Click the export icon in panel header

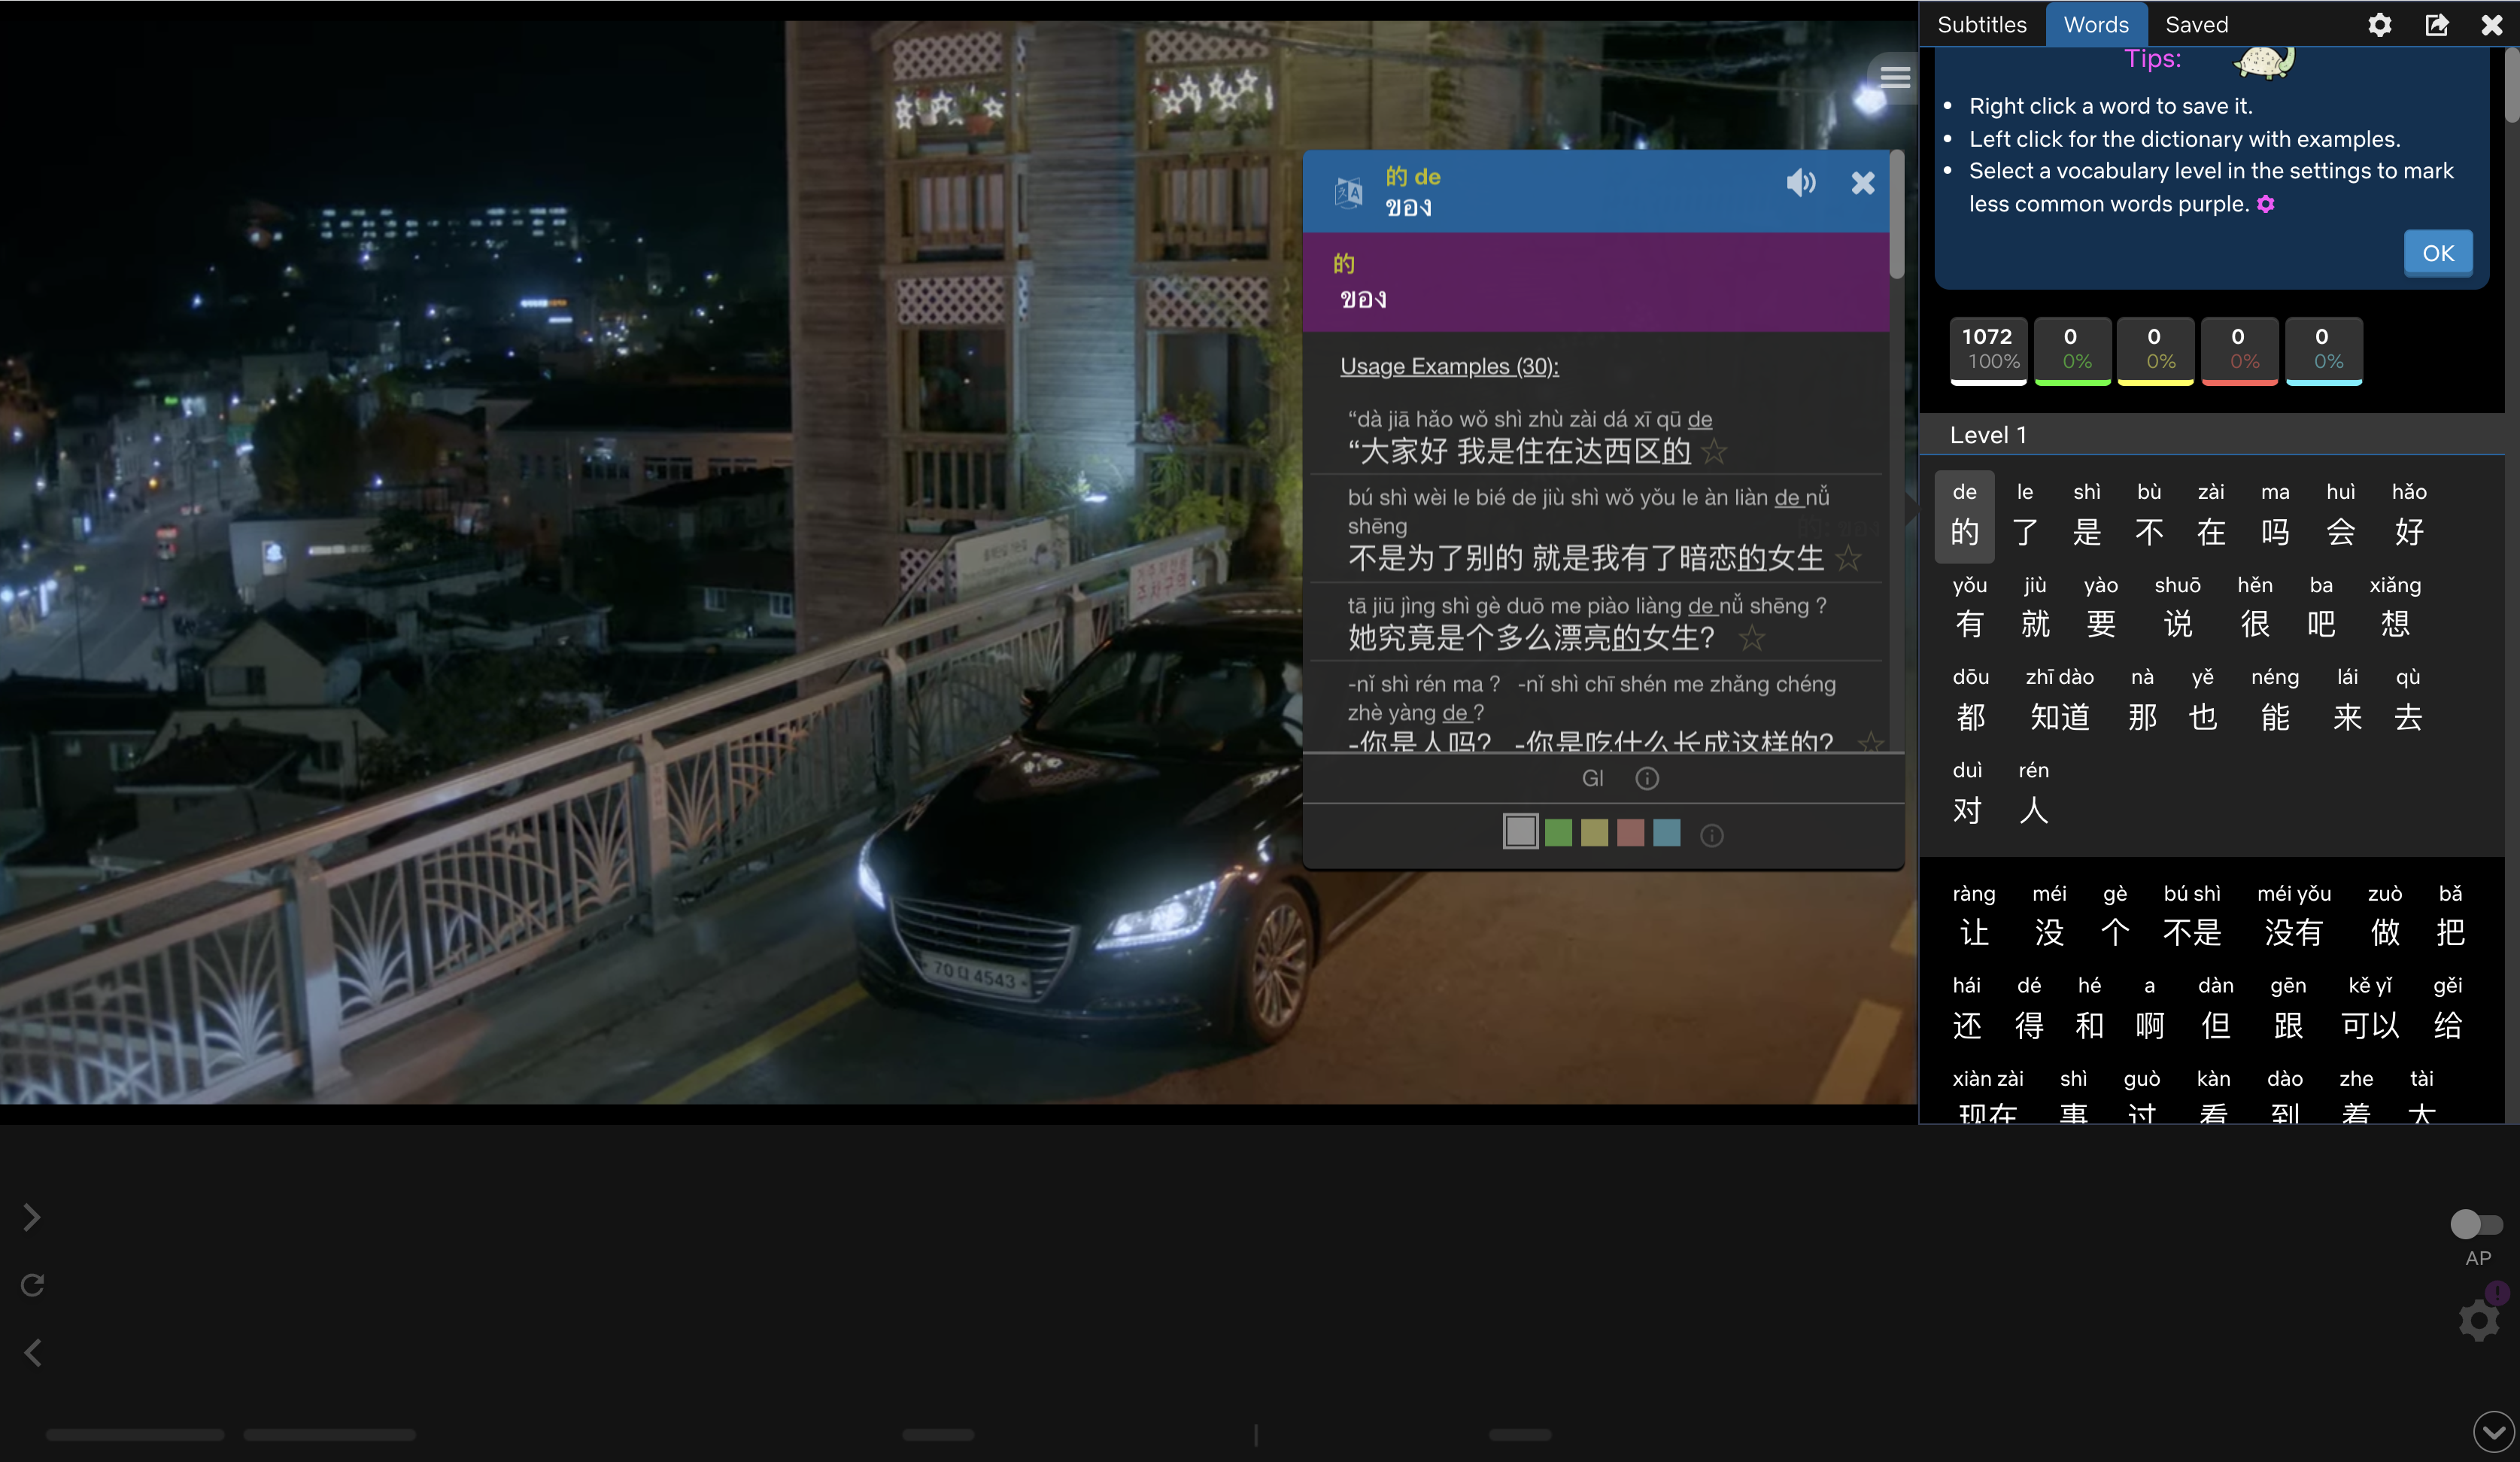point(2437,25)
